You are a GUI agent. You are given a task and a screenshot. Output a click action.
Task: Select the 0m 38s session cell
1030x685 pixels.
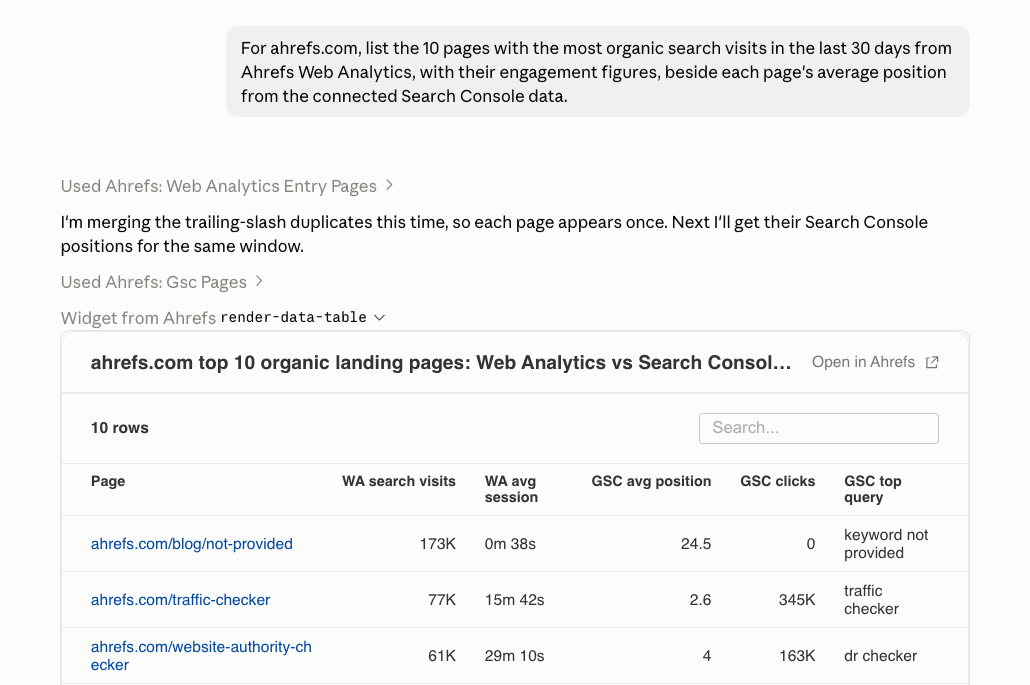pos(510,544)
